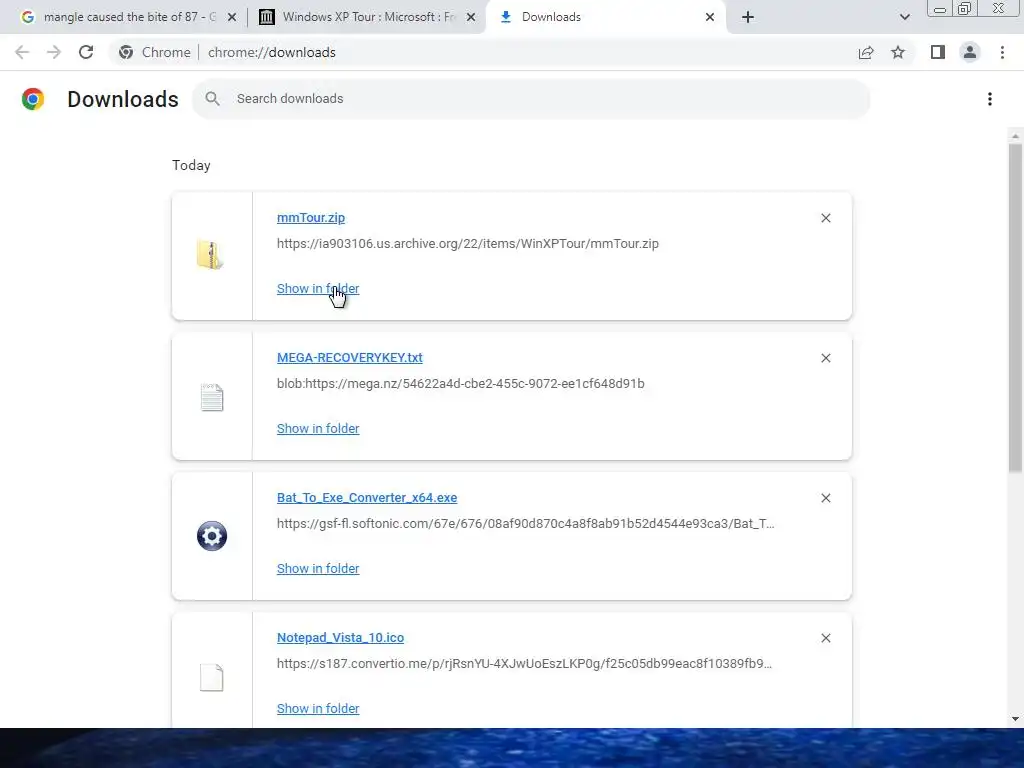Open Chrome three-dot menu in toolbar
Viewport: 1024px width, 768px height.
pos(1002,52)
